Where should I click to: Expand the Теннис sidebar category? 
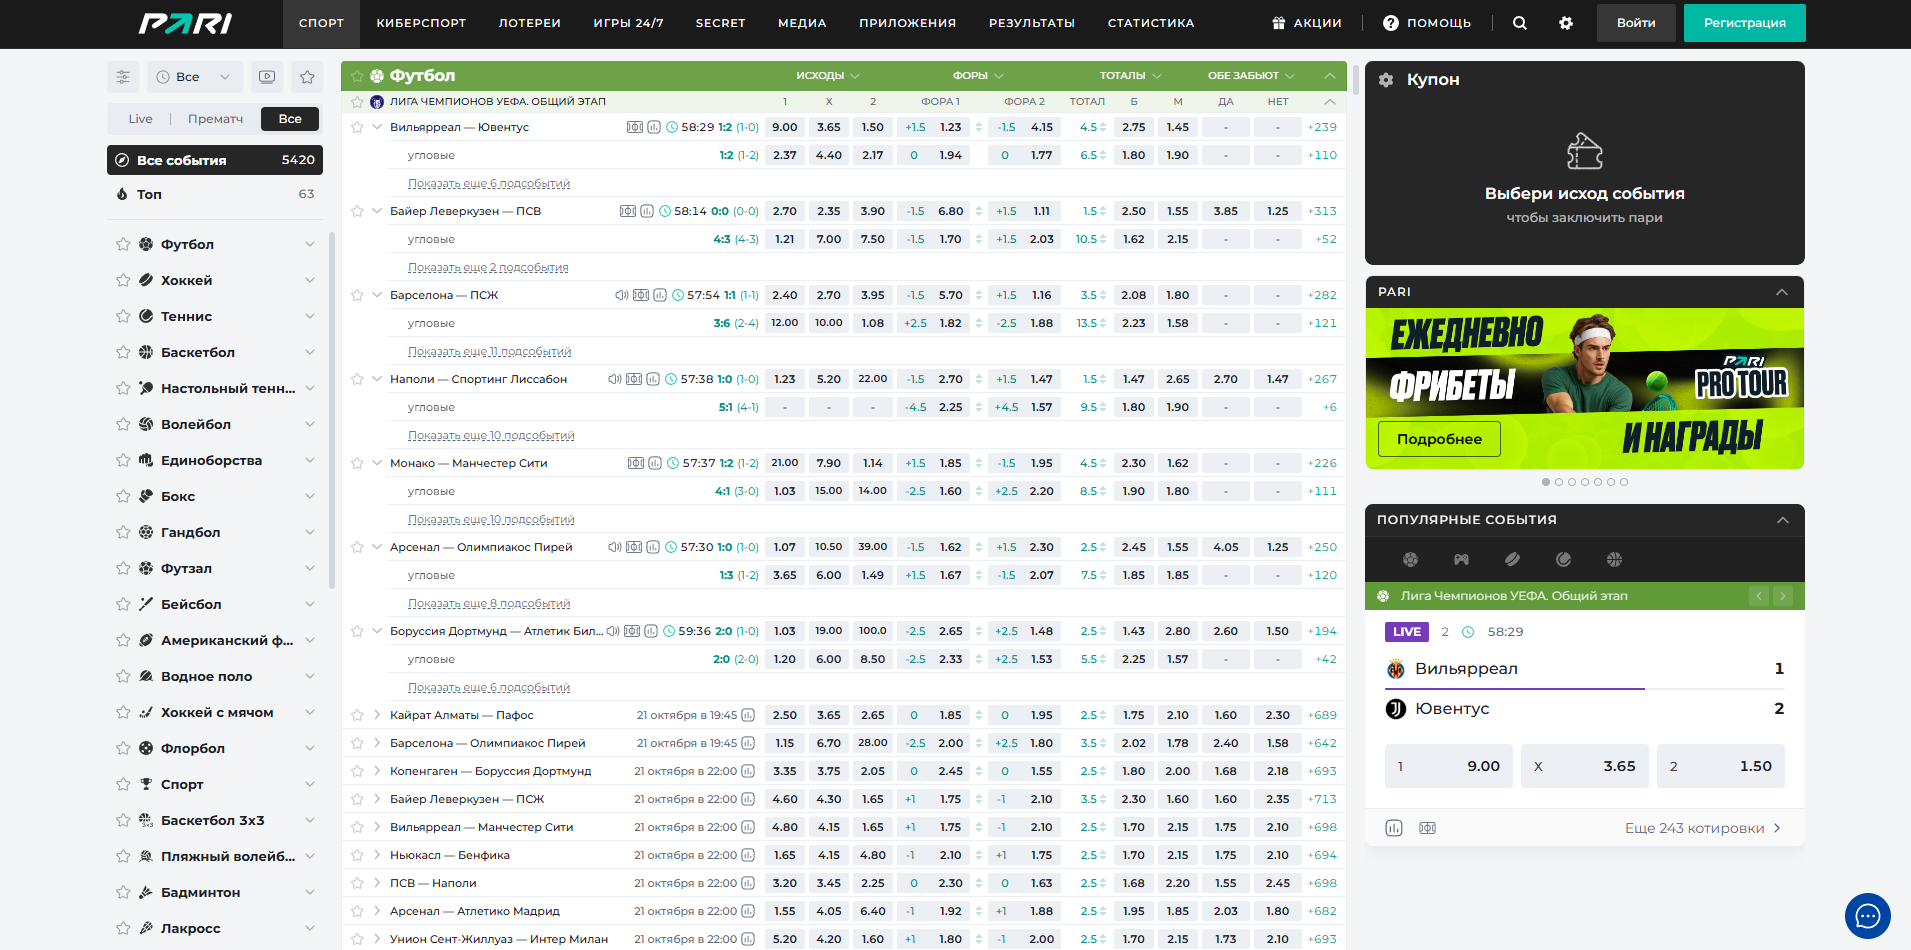point(309,317)
